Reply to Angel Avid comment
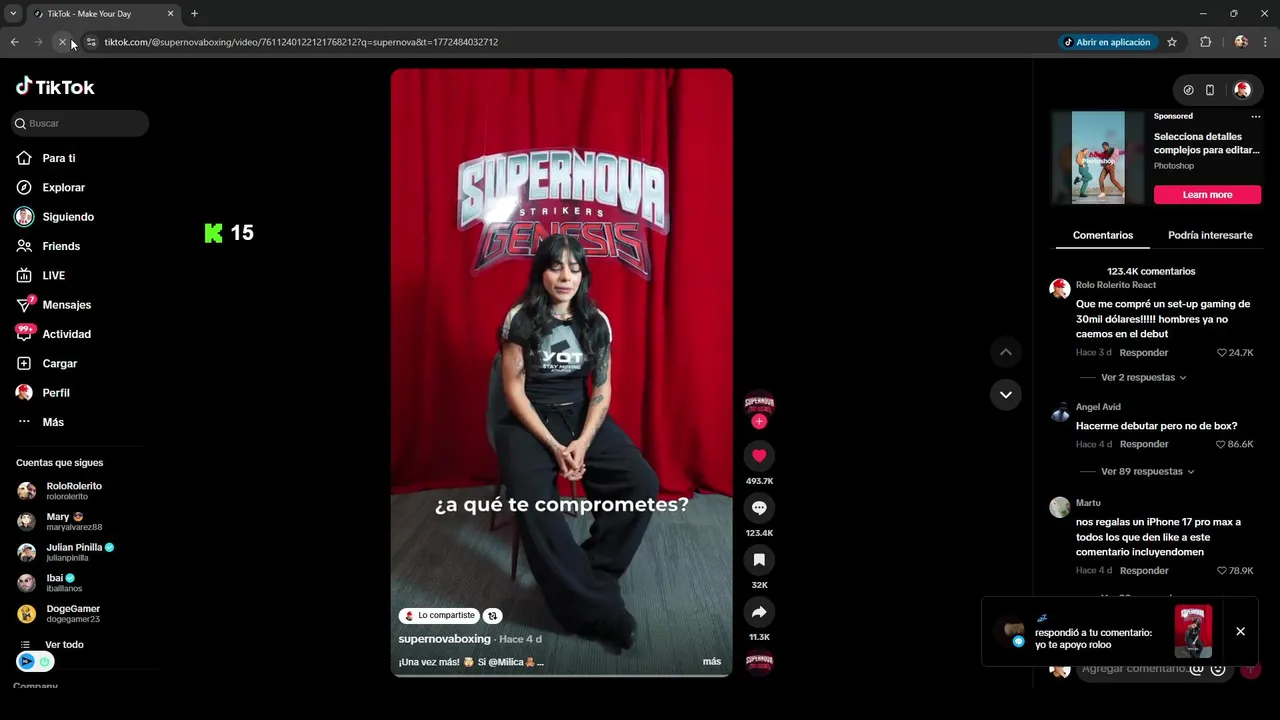 [x=1144, y=444]
